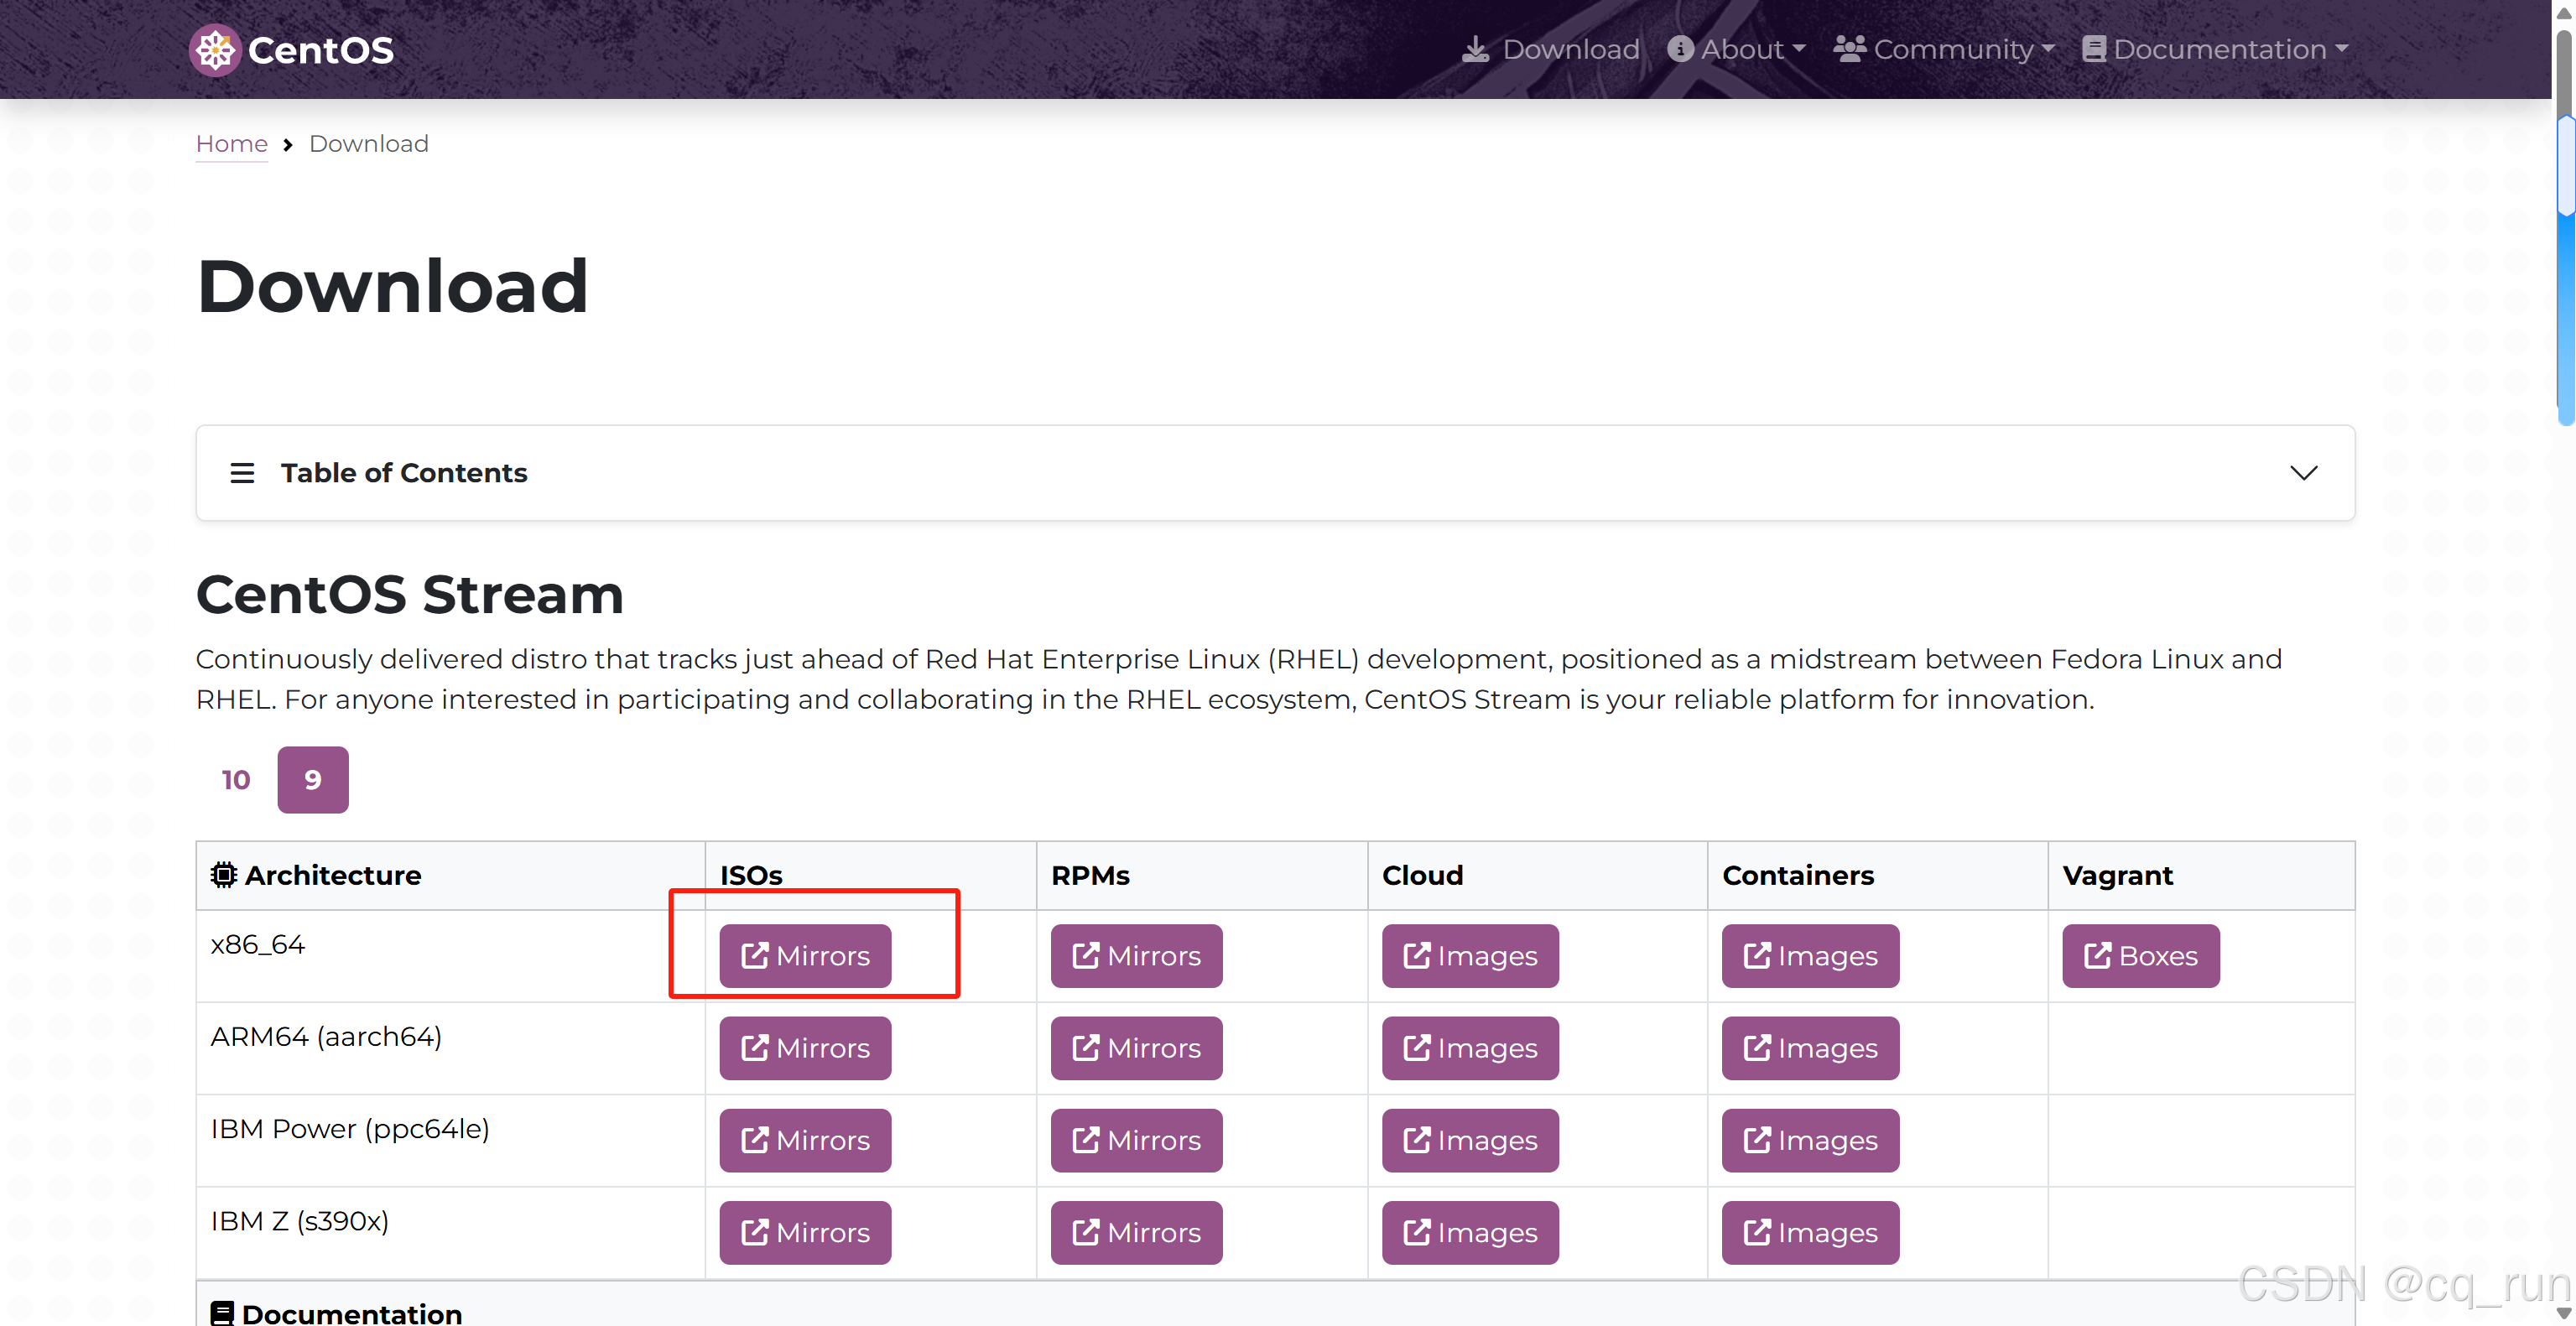Open x86_64 ISOs Mirrors button

pyautogui.click(x=805, y=956)
